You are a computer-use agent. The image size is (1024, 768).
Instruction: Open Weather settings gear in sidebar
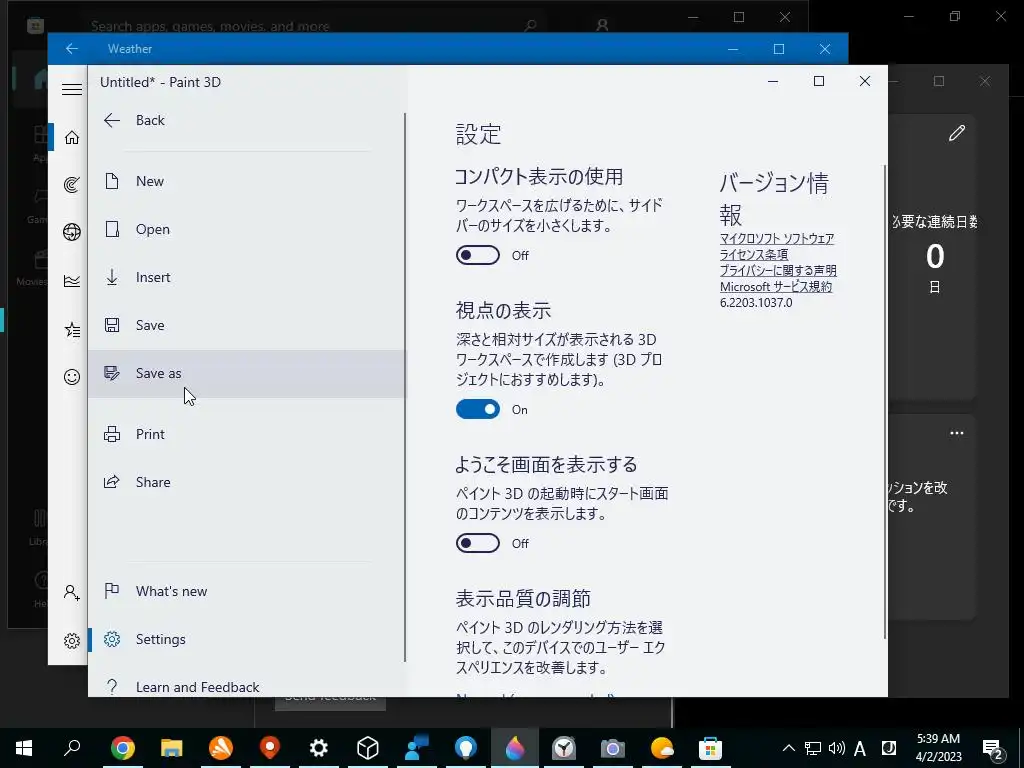[72, 641]
